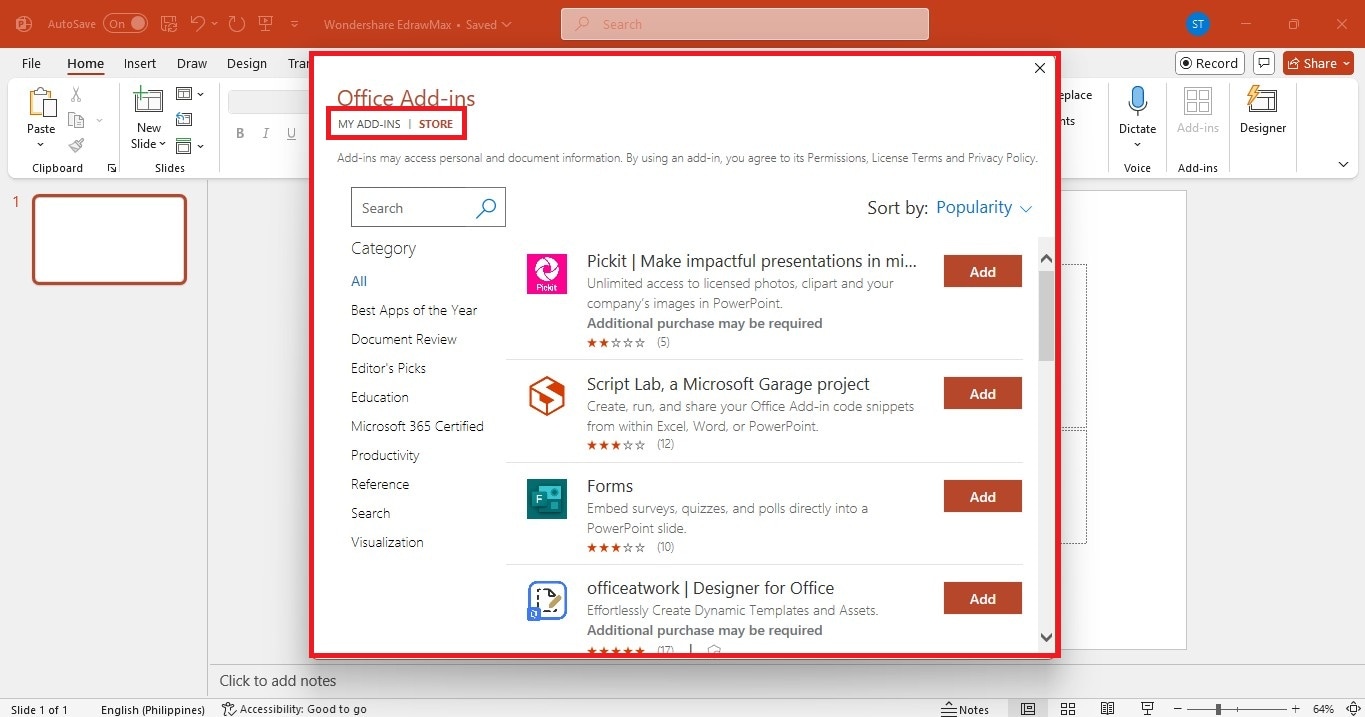Click the Forms add-in logo
Image resolution: width=1365 pixels, height=717 pixels.
click(x=547, y=499)
